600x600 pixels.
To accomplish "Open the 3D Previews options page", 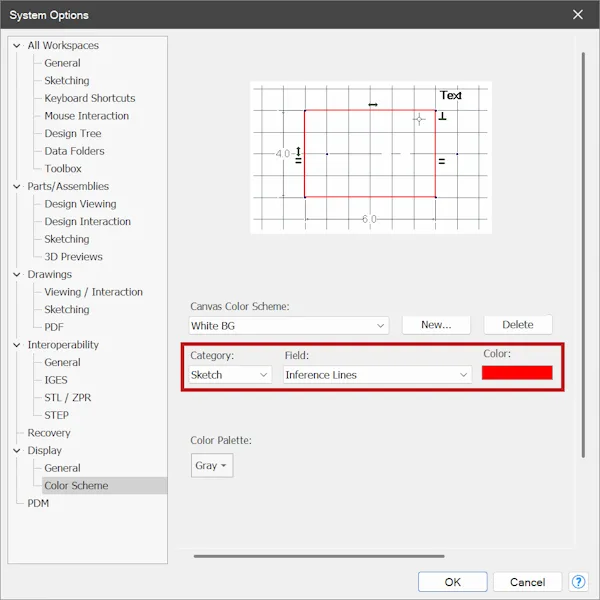I will [x=73, y=257].
